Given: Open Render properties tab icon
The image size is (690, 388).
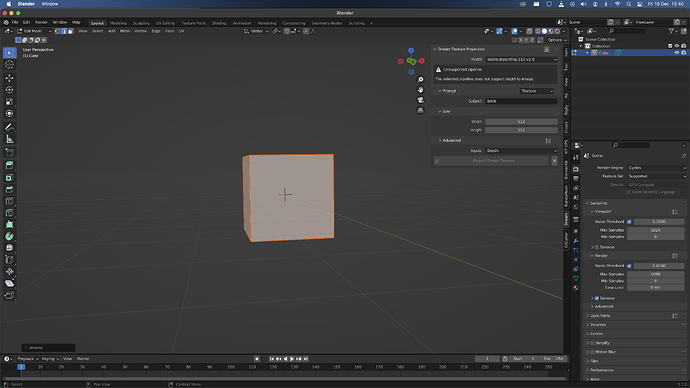Looking at the screenshot, I should (x=576, y=169).
